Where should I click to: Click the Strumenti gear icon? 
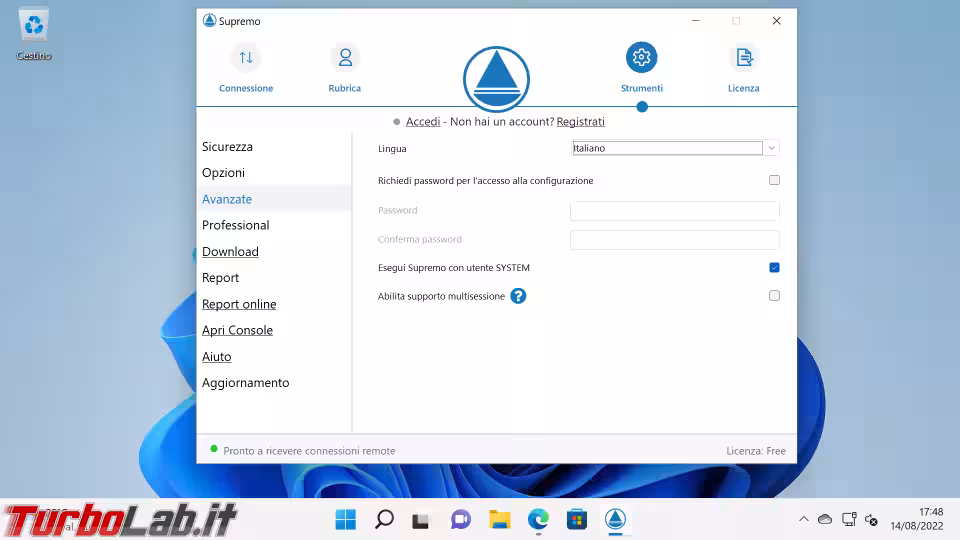coord(642,58)
